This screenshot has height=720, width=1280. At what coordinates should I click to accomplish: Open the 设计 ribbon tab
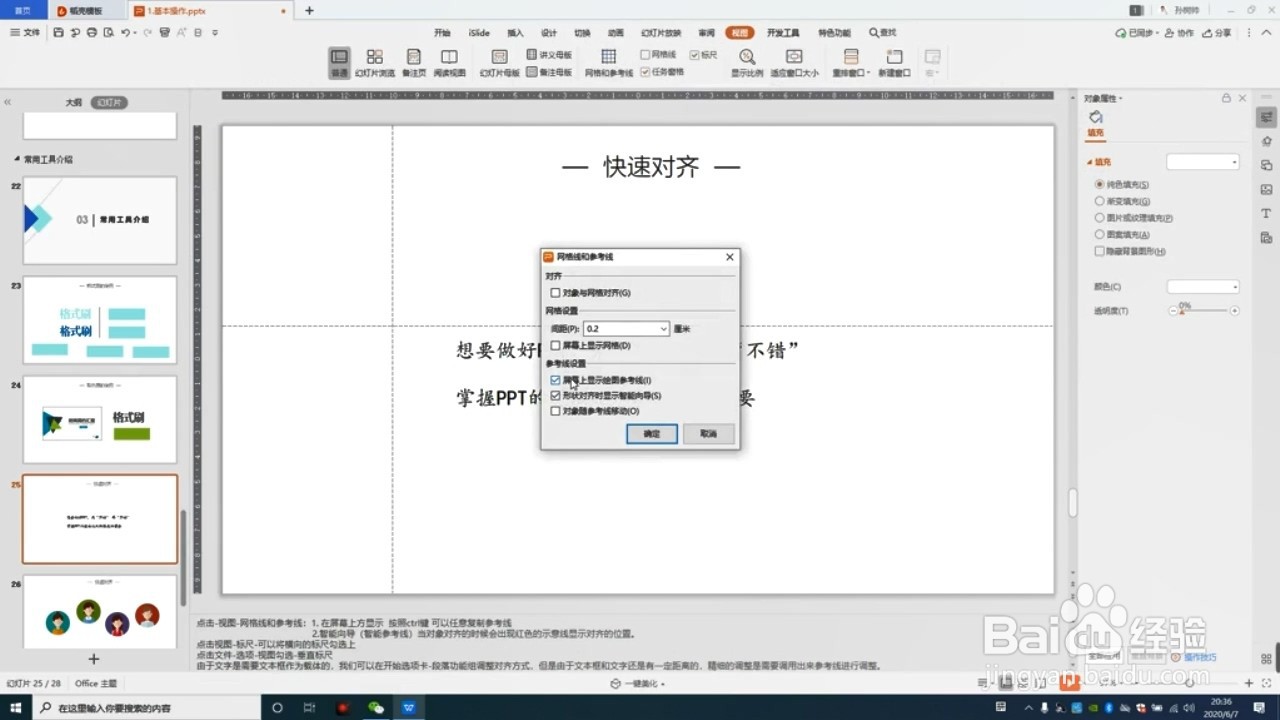[x=548, y=33]
